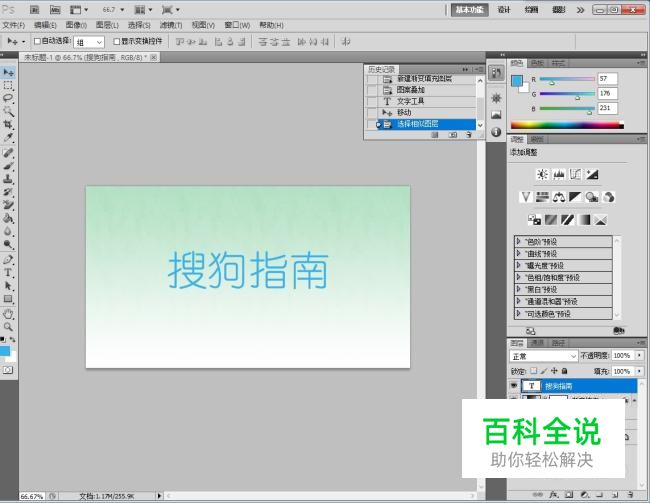The height and width of the screenshot is (503, 650).
Task: Open the 正常 blend mode dropdown
Action: click(543, 356)
